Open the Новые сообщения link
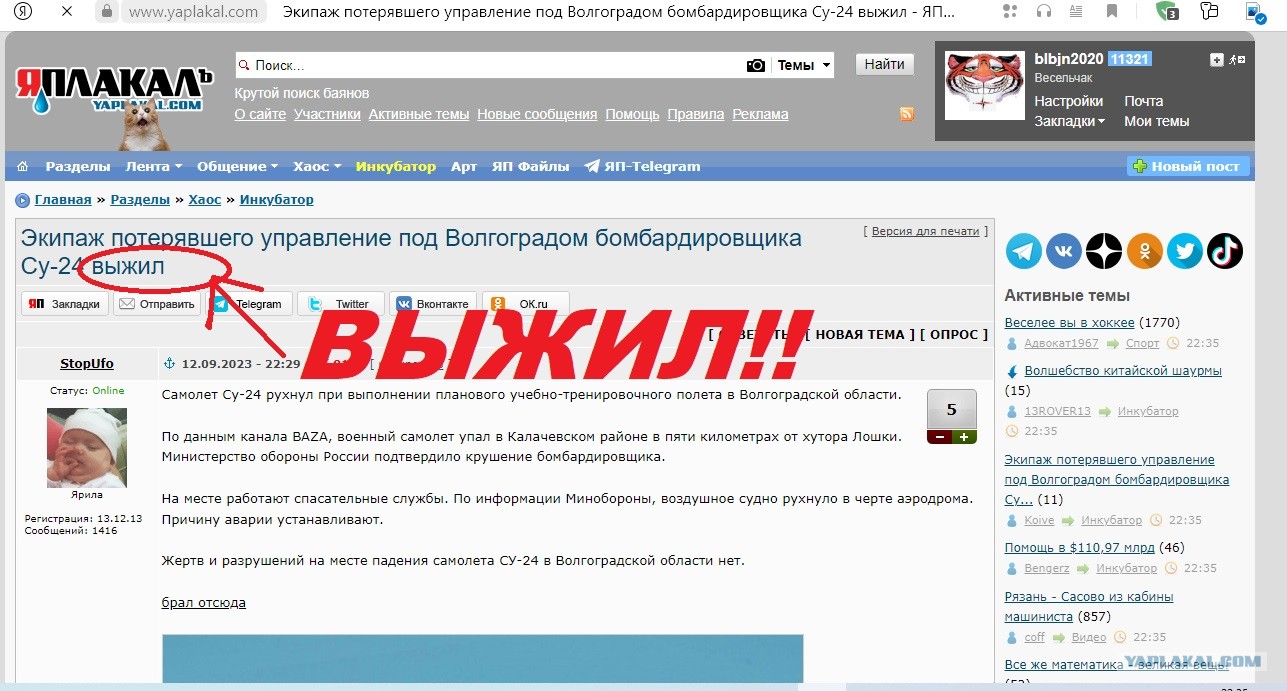 click(537, 114)
